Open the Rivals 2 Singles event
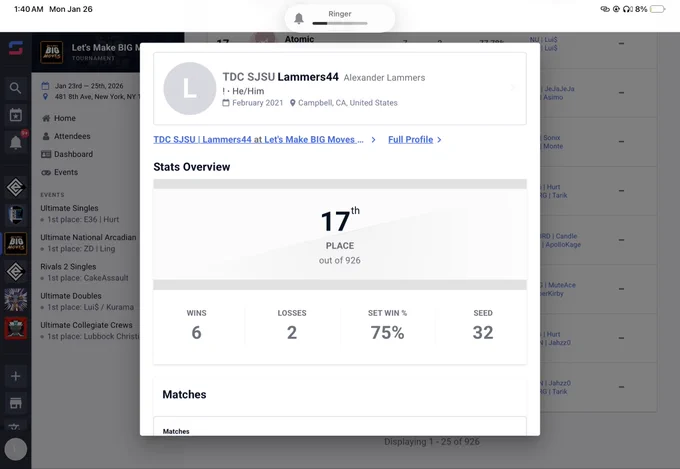This screenshot has width=680, height=469. (x=68, y=266)
